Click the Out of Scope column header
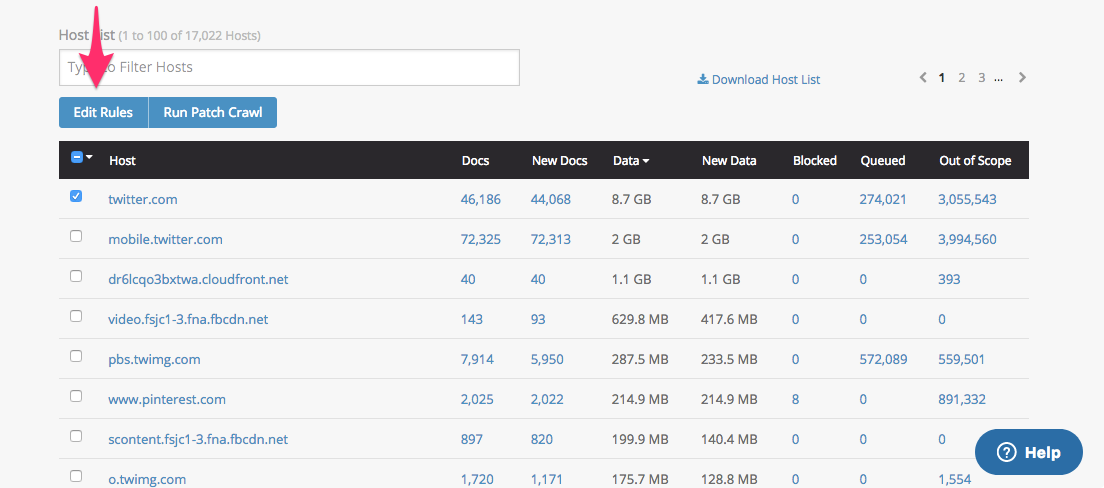Screen dimensions: 1104x488 [974, 160]
